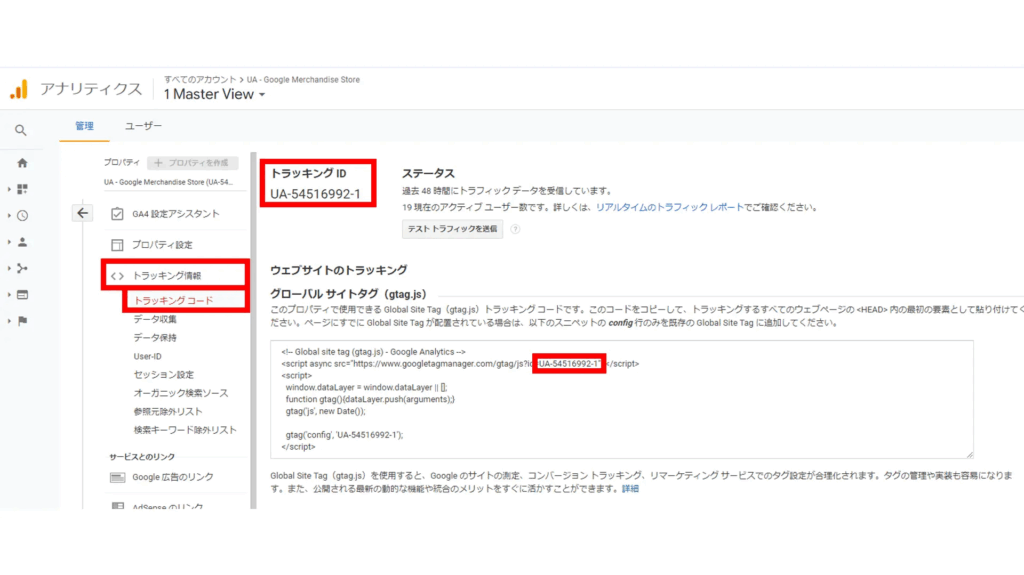
Task: Select データ収集 menu item
Action: click(155, 319)
